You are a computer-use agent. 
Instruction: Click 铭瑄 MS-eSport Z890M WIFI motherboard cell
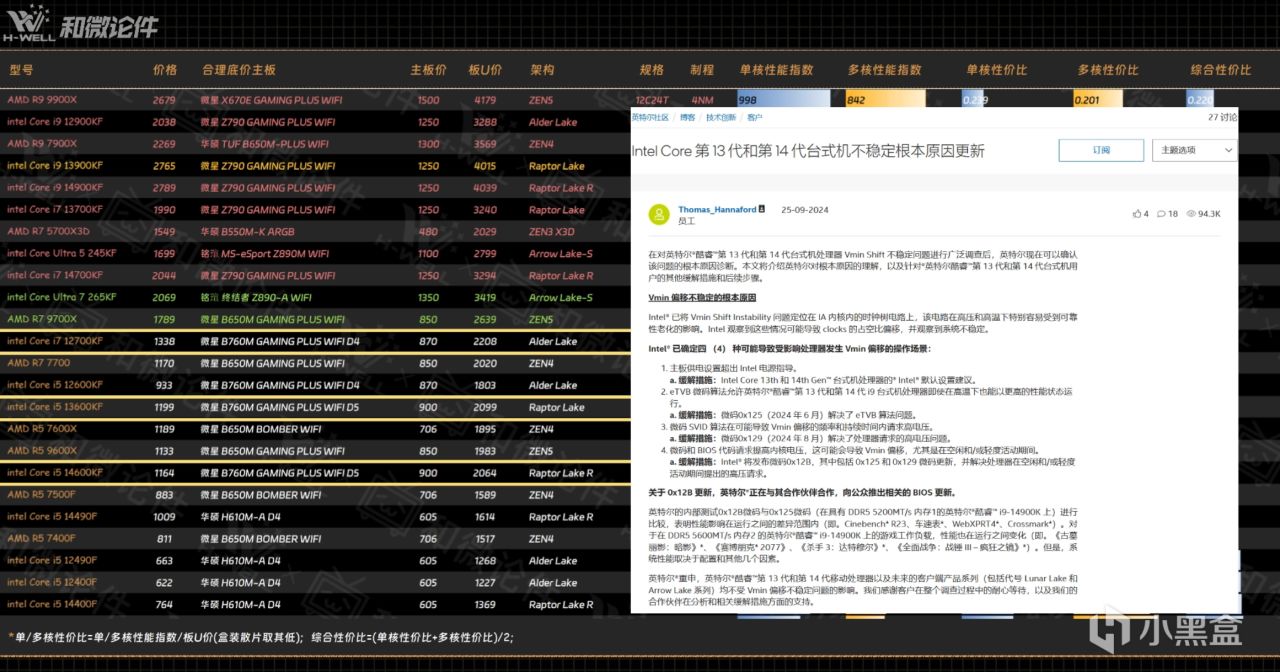[265, 253]
